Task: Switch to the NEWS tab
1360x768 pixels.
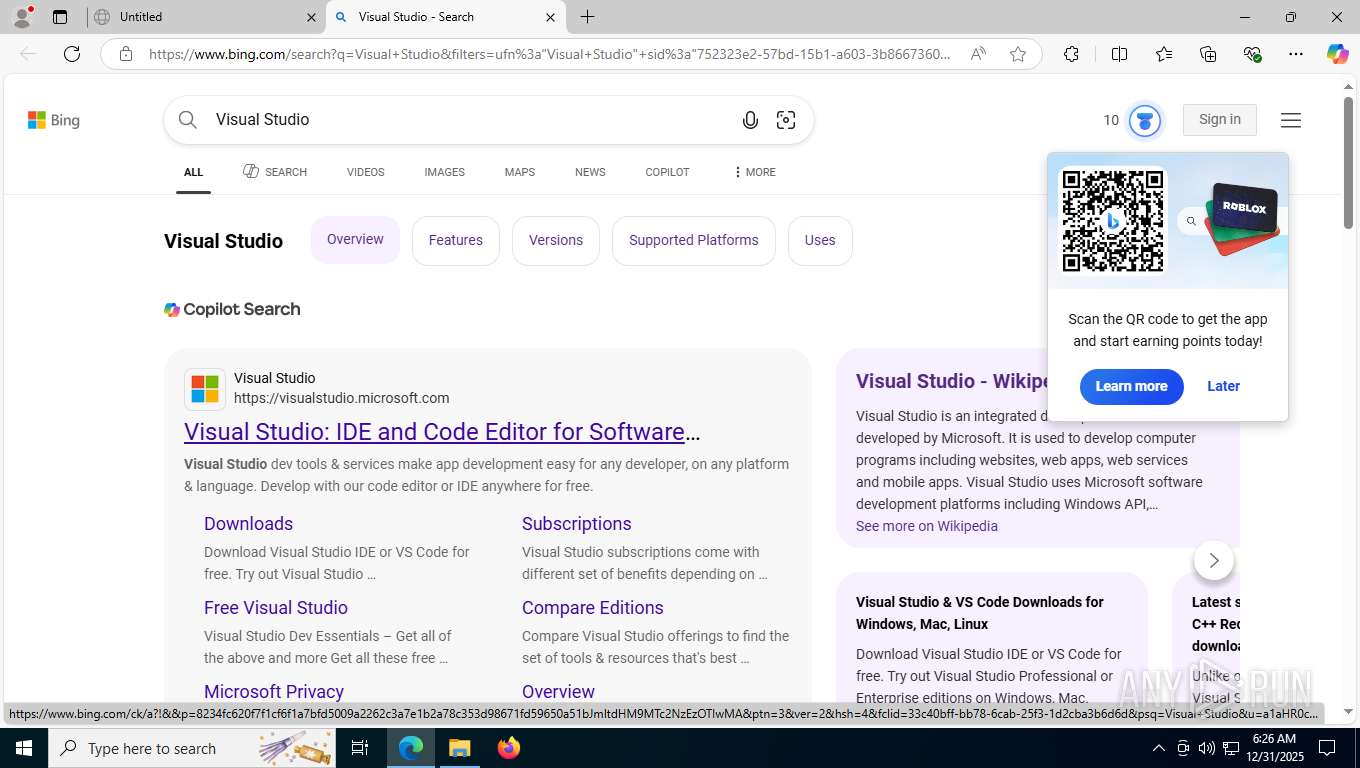Action: click(590, 172)
